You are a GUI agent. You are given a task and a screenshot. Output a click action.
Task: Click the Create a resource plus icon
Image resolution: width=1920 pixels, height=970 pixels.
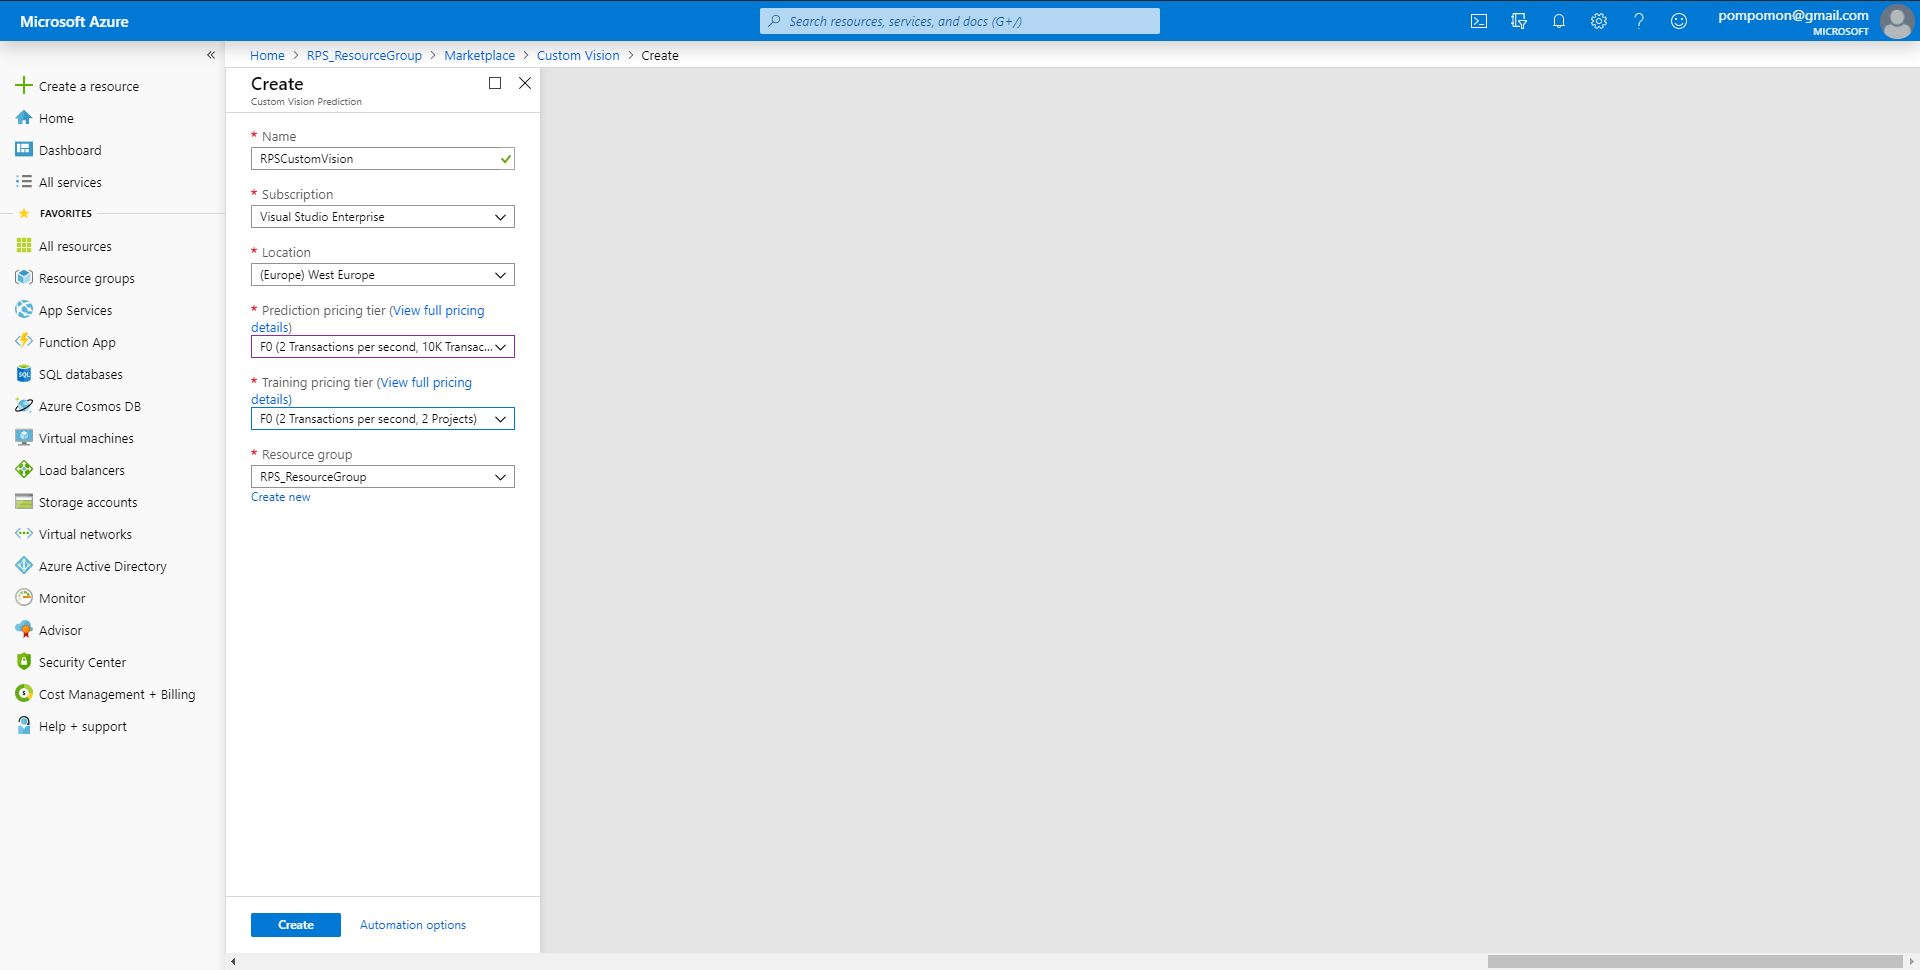tap(24, 86)
